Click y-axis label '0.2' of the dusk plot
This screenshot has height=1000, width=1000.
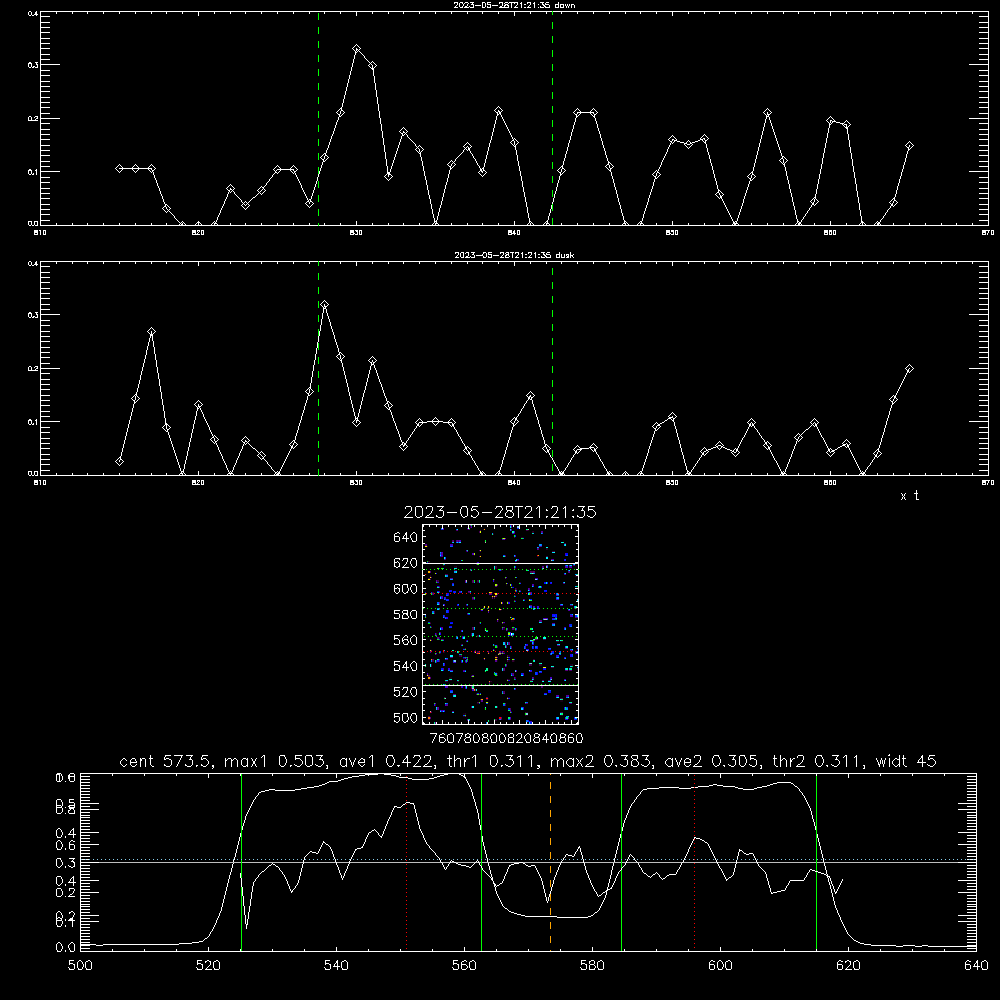33,369
